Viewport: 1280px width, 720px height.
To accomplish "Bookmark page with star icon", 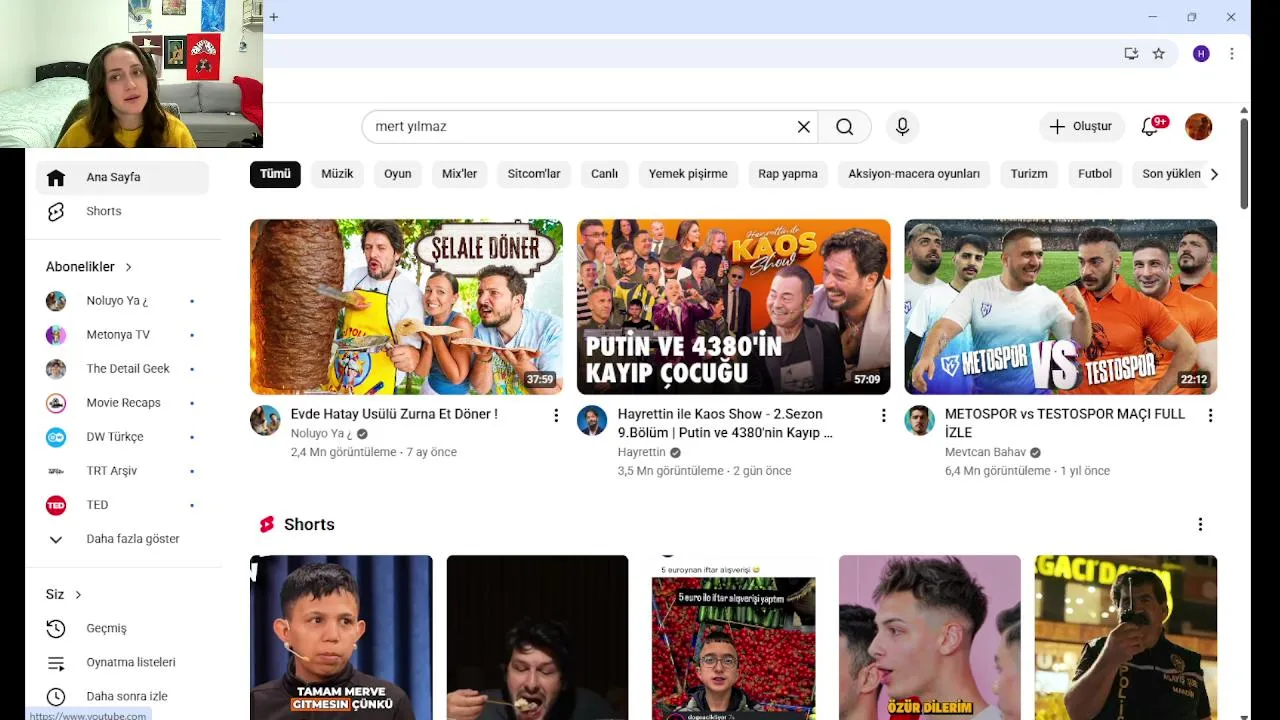I will pyautogui.click(x=1158, y=54).
